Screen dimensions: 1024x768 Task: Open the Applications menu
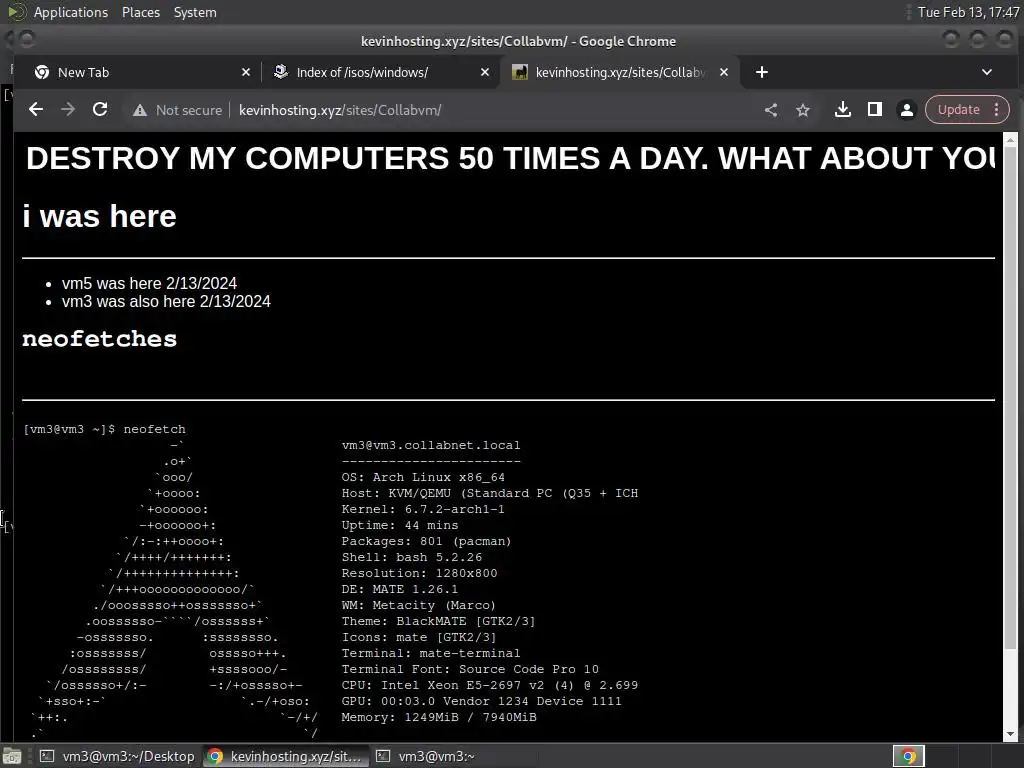(71, 12)
